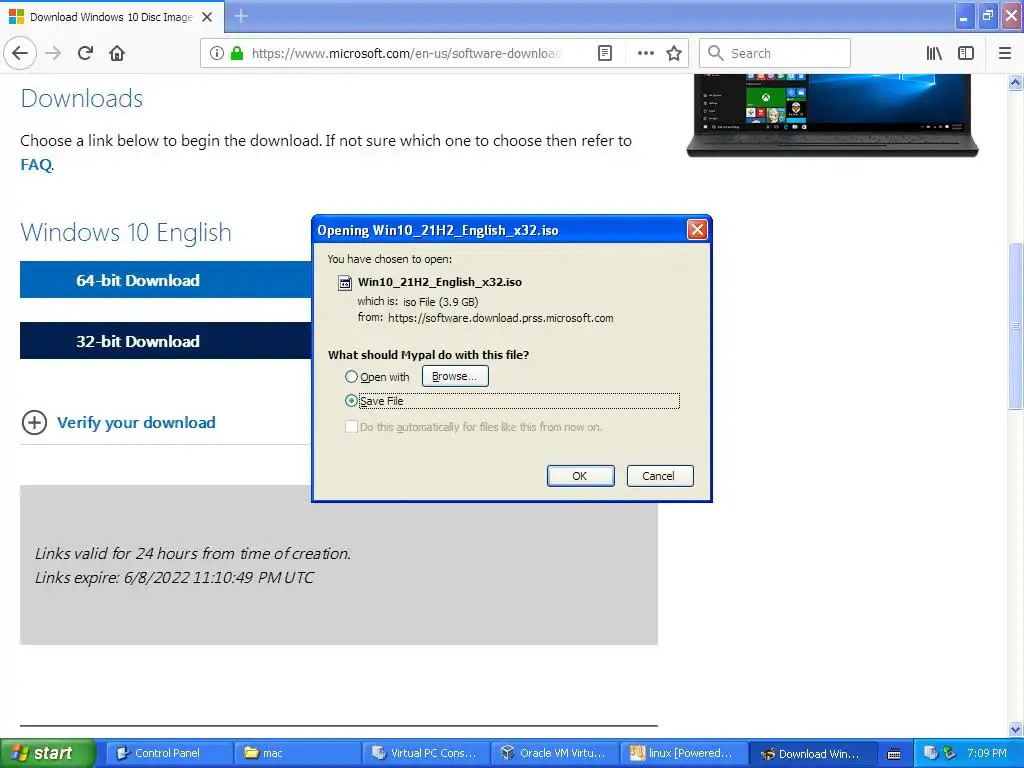
Task: Click the microsoft.com URL address field
Action: (405, 53)
